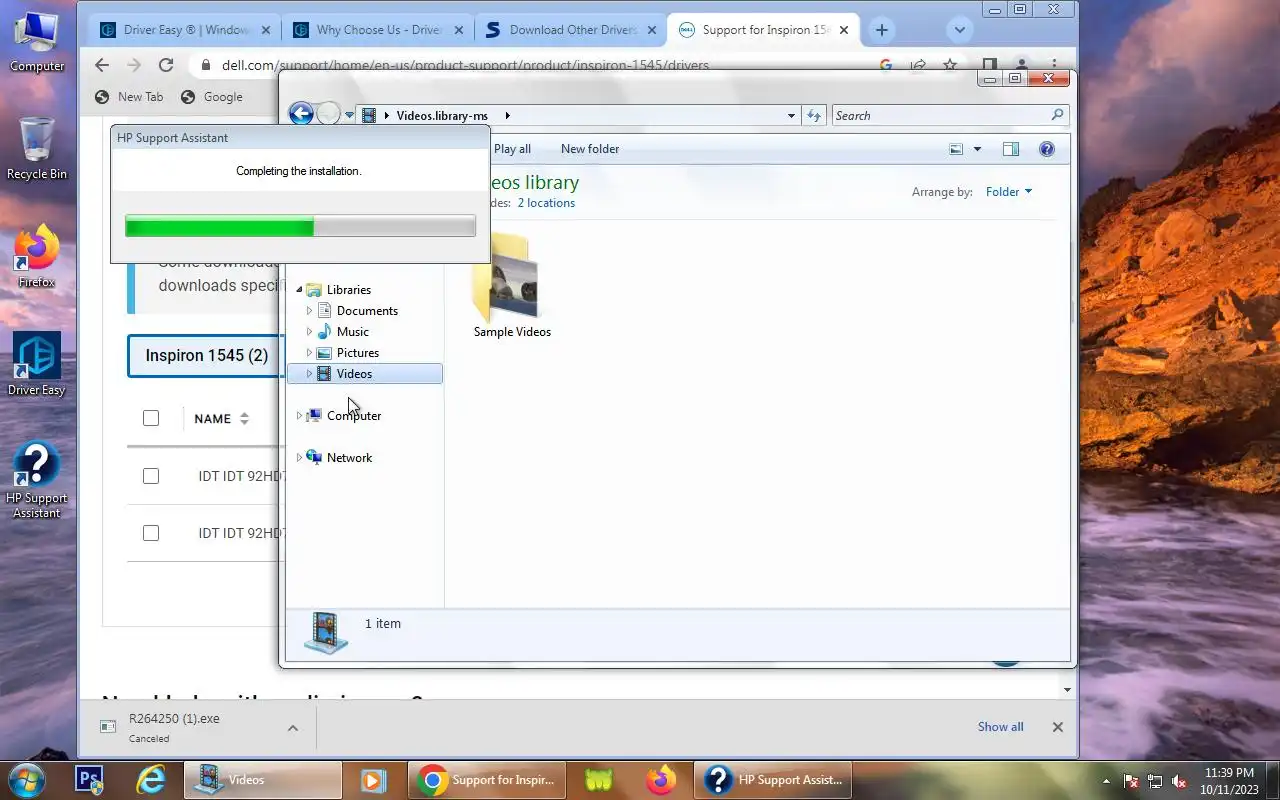Tick the select-all checkbox beside NAME
The width and height of the screenshot is (1280, 800).
click(x=151, y=418)
